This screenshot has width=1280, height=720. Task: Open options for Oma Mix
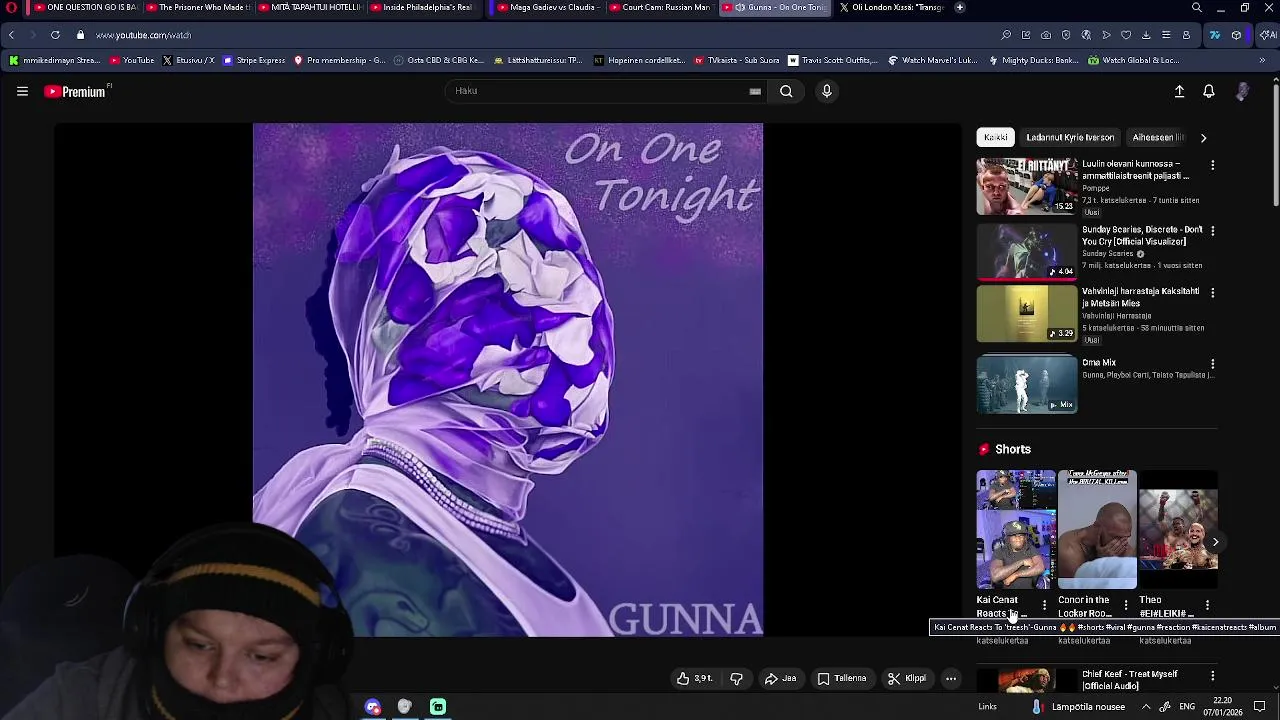1213,364
